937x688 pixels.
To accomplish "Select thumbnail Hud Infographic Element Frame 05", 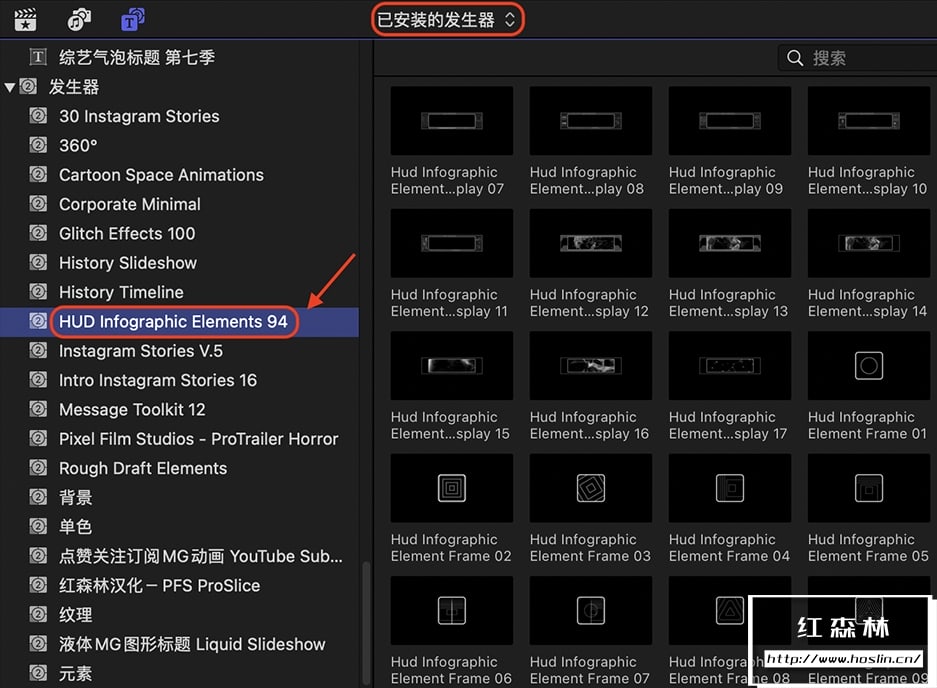I will pyautogui.click(x=869, y=488).
